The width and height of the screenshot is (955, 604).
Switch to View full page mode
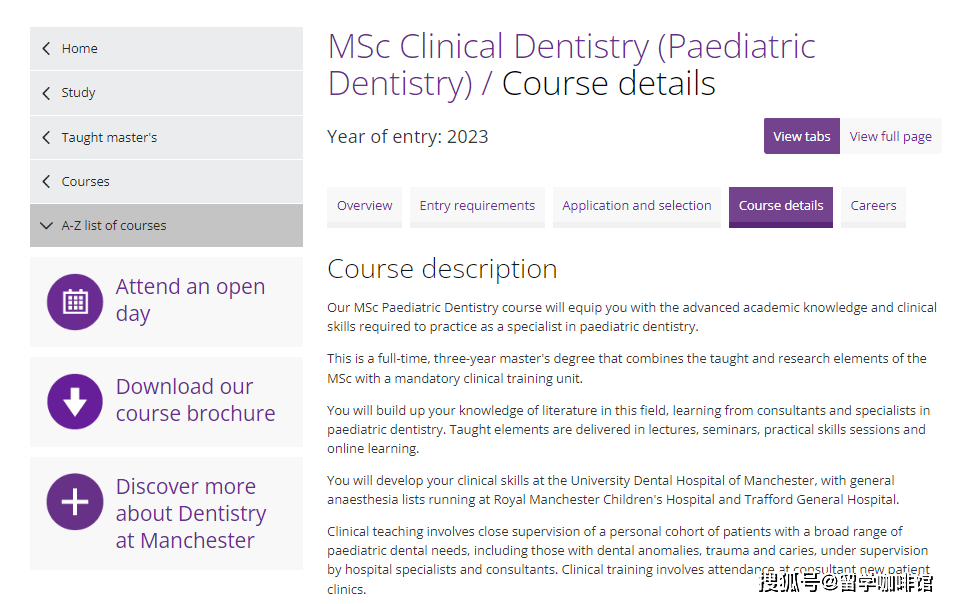[x=890, y=136]
